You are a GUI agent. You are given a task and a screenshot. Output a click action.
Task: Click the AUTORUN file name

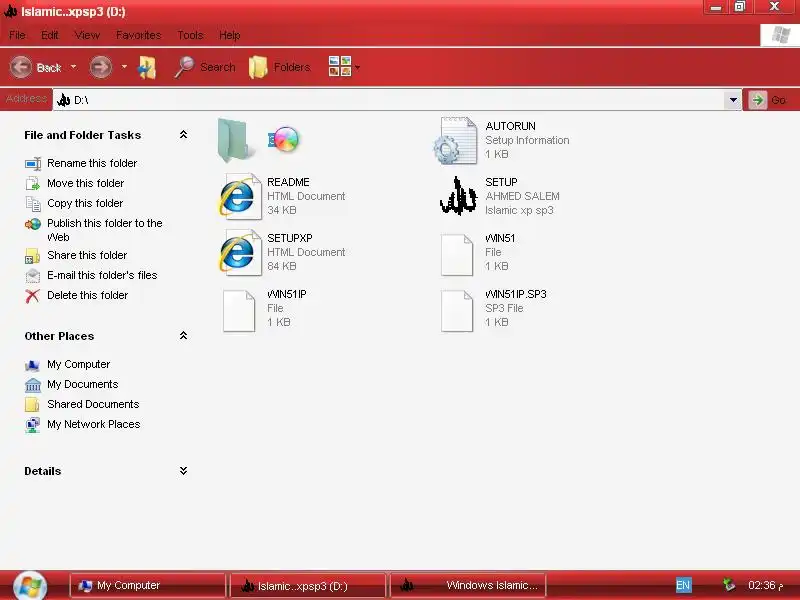[510, 126]
